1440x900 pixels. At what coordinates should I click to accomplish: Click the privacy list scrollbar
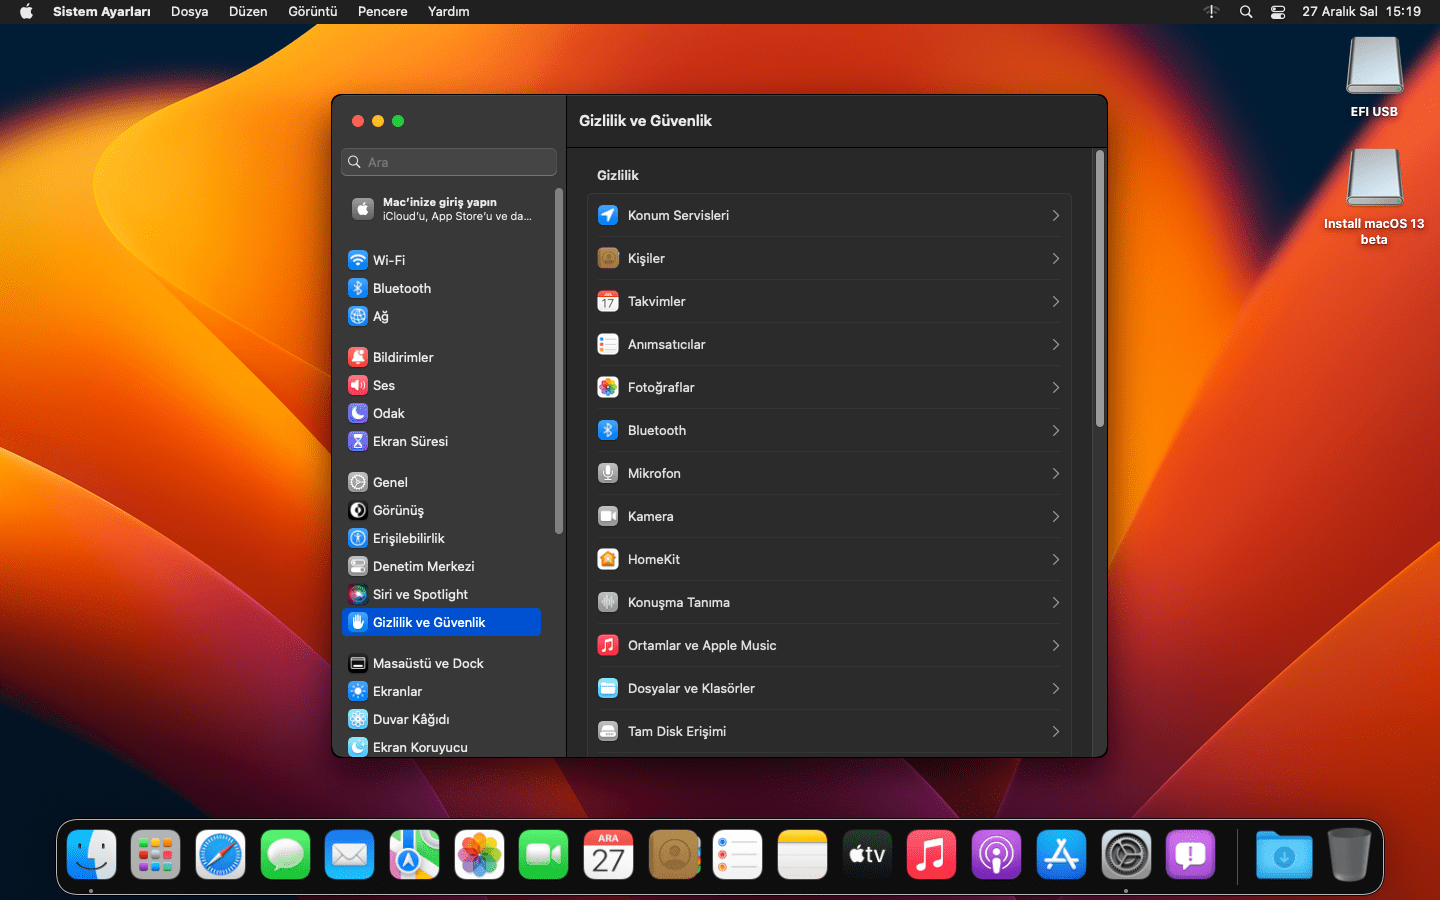pyautogui.click(x=1100, y=290)
